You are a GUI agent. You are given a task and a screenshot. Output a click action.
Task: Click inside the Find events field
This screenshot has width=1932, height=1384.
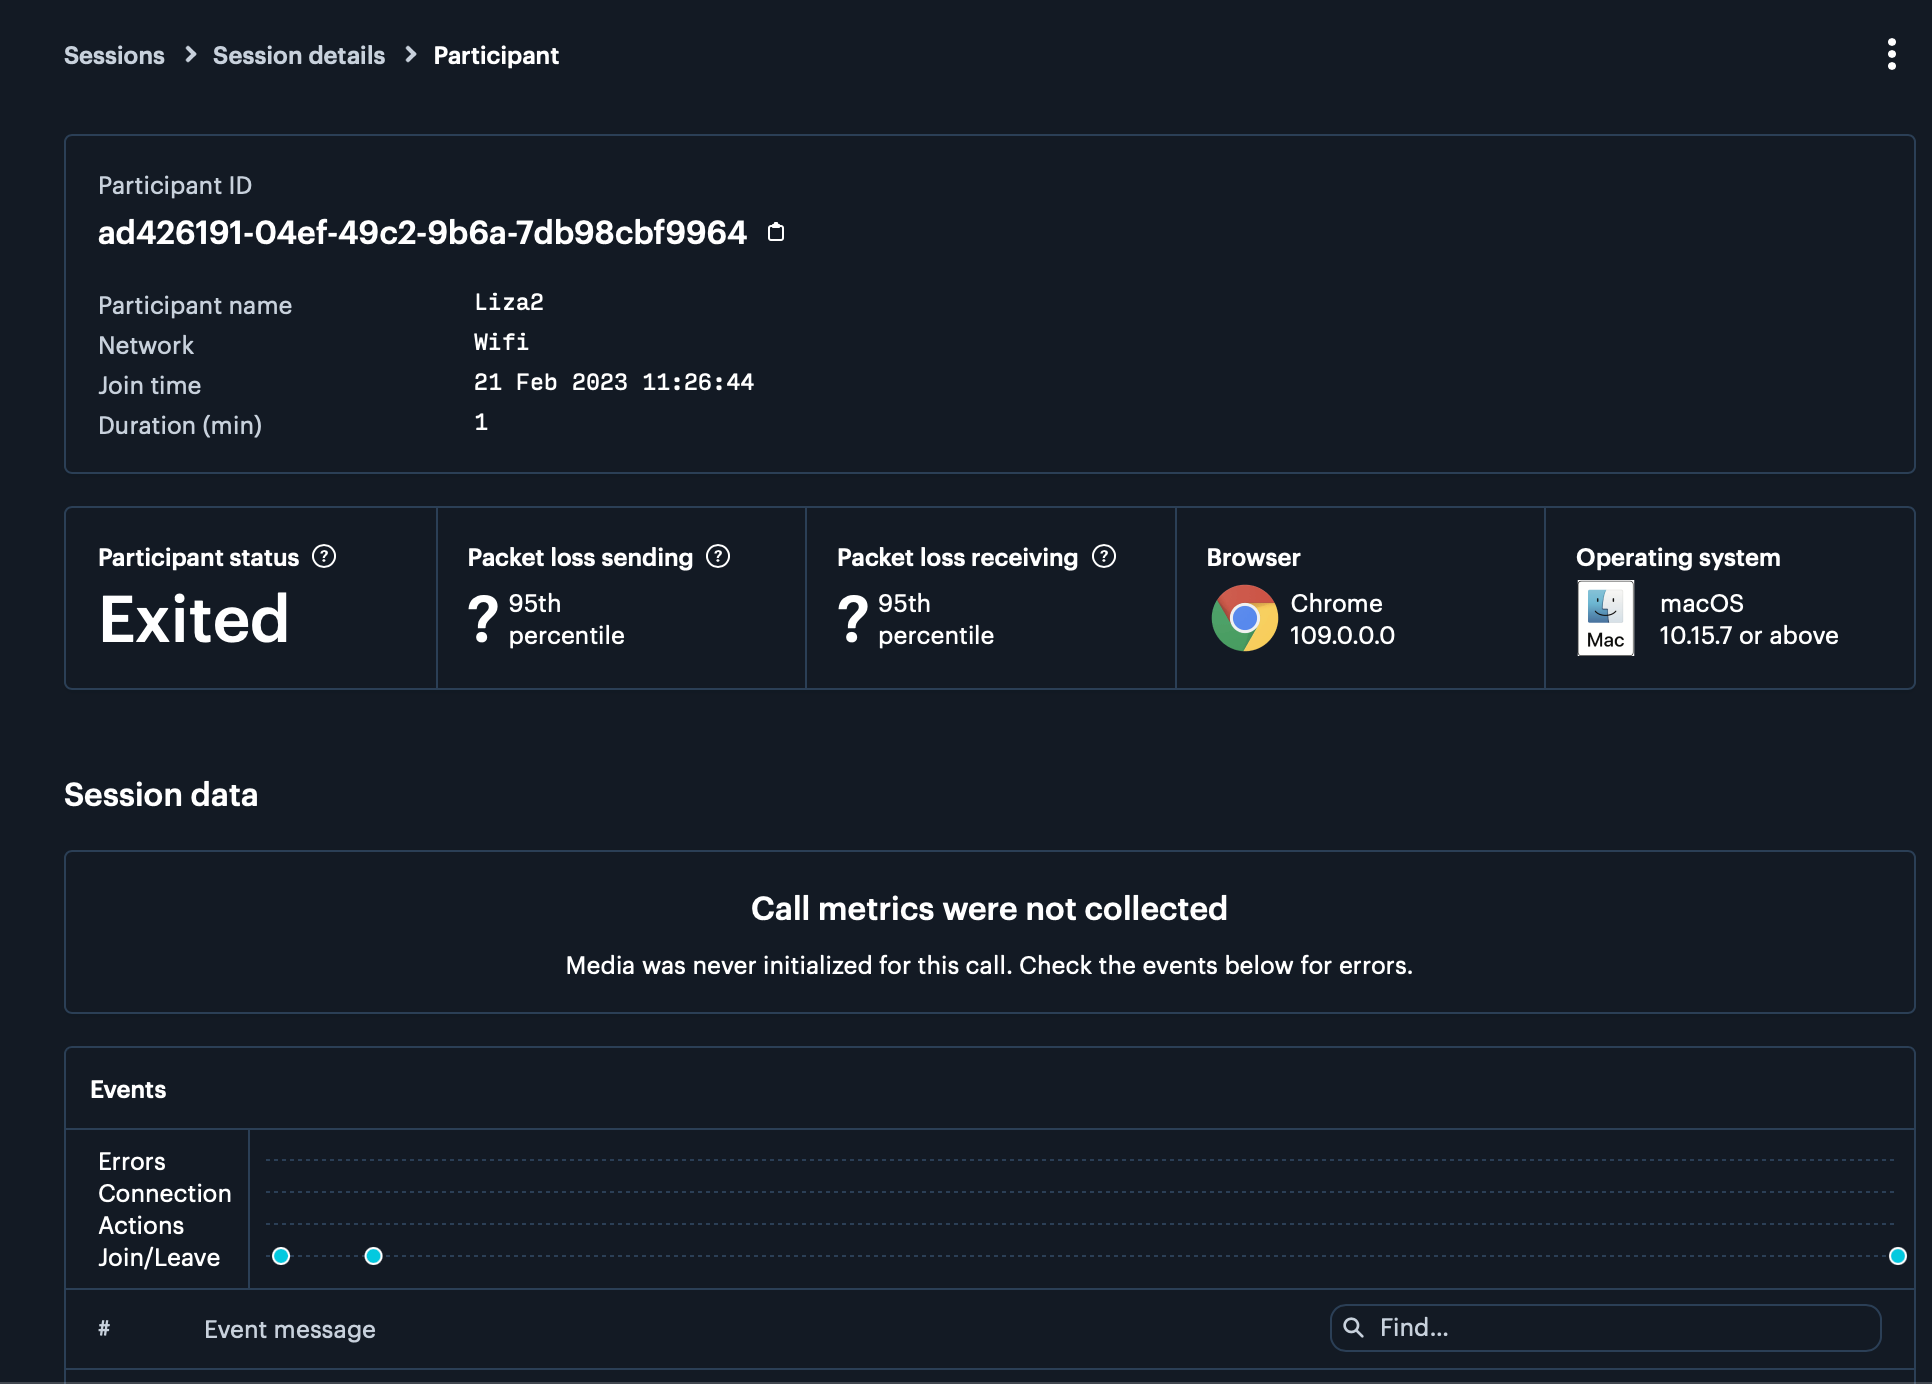click(x=1600, y=1328)
